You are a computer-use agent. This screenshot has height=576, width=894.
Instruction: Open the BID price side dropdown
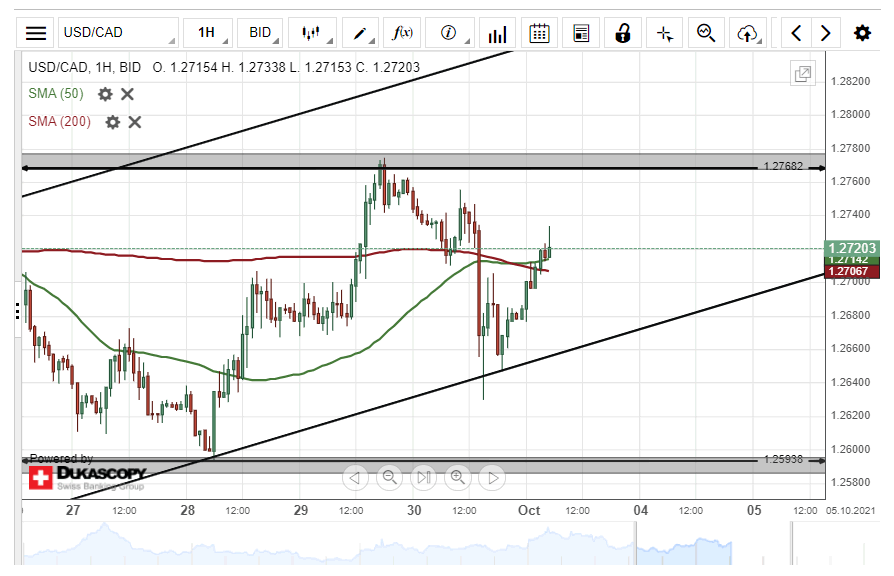click(x=261, y=33)
